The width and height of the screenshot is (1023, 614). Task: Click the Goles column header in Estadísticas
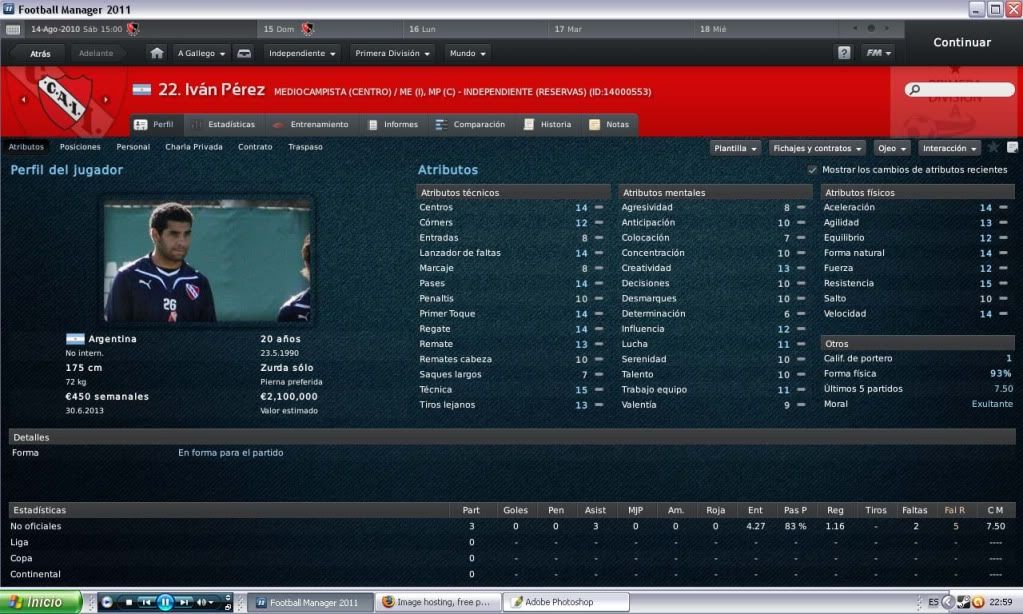[x=515, y=510]
